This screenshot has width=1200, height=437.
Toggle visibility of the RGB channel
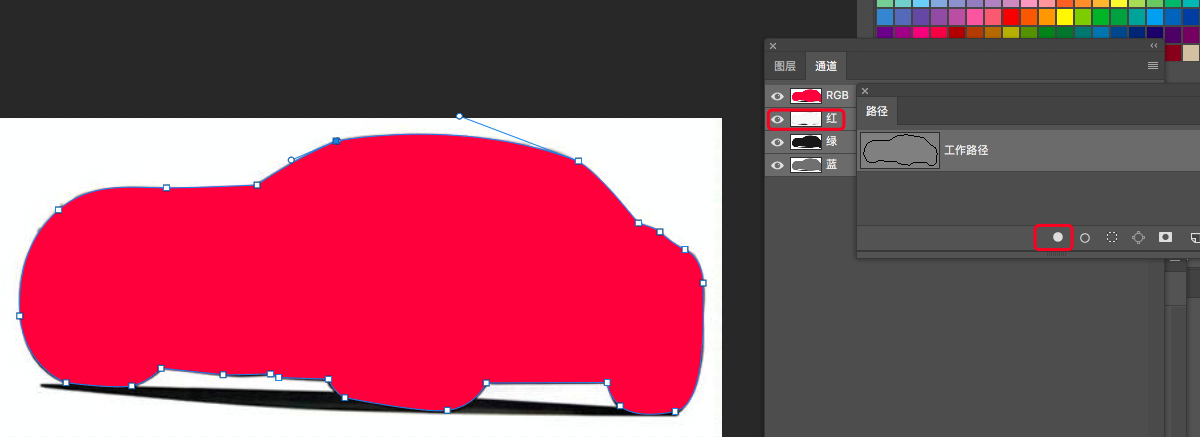tap(778, 96)
